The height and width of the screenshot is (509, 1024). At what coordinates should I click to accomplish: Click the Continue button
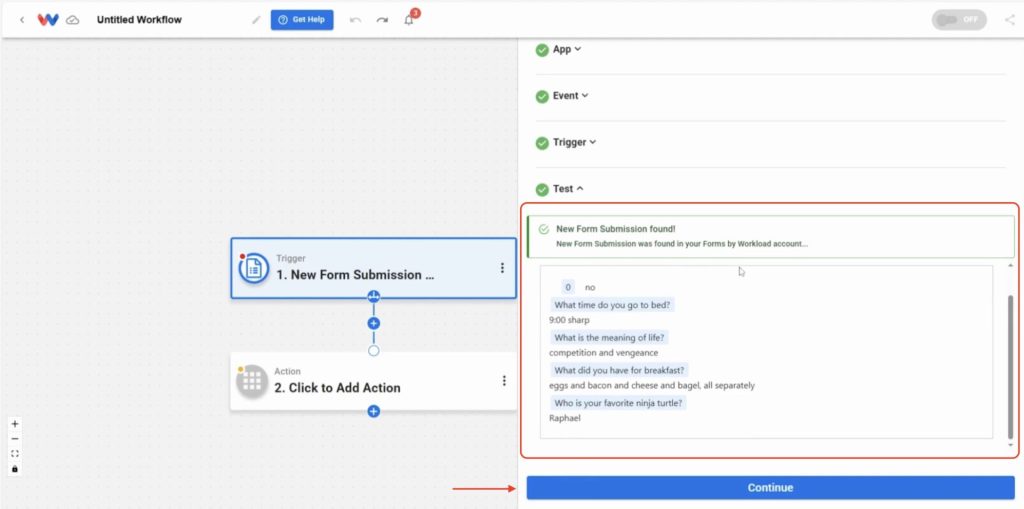771,487
